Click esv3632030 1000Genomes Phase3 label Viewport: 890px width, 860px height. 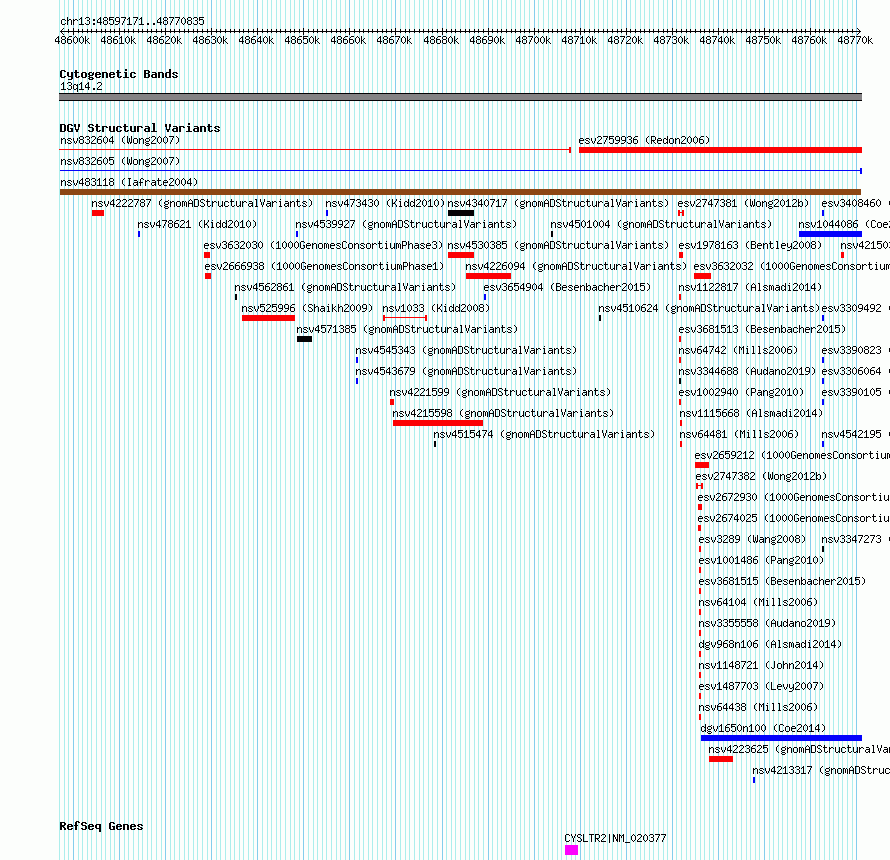[323, 245]
